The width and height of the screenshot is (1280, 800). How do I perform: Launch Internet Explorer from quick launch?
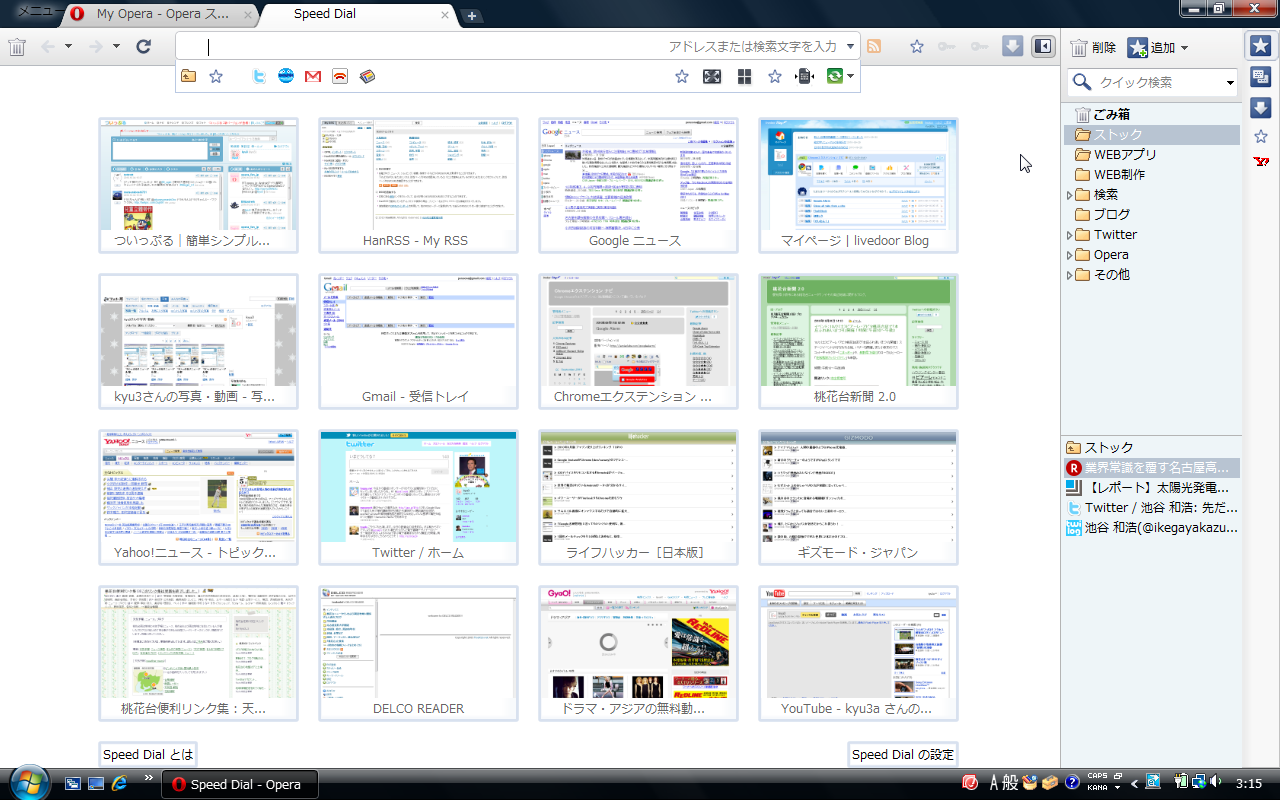(x=120, y=783)
